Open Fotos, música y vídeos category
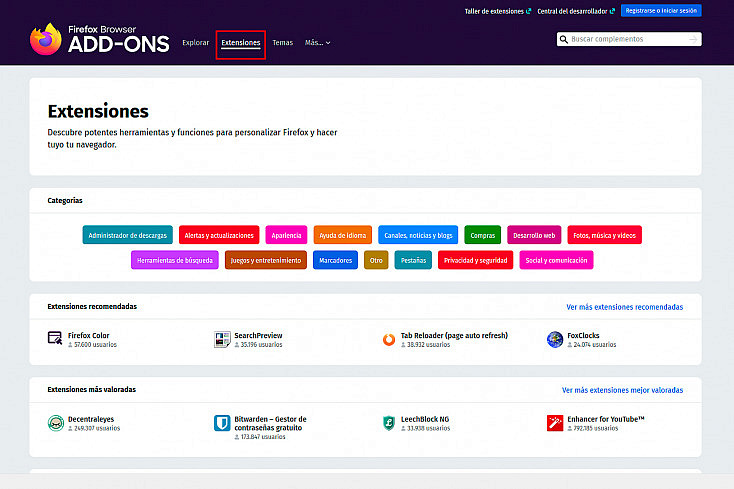 (x=604, y=235)
